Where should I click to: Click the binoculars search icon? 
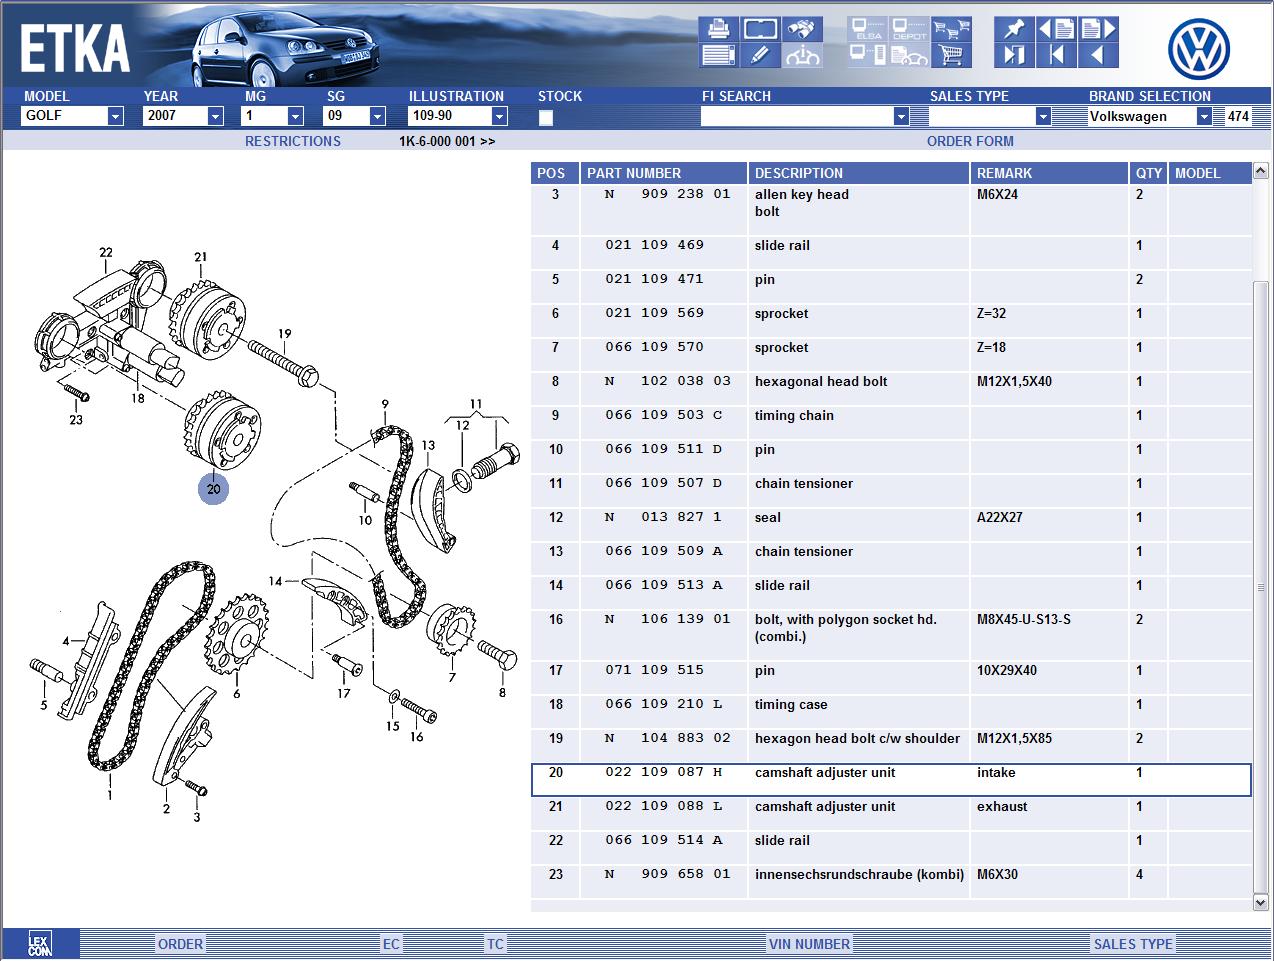tap(802, 28)
